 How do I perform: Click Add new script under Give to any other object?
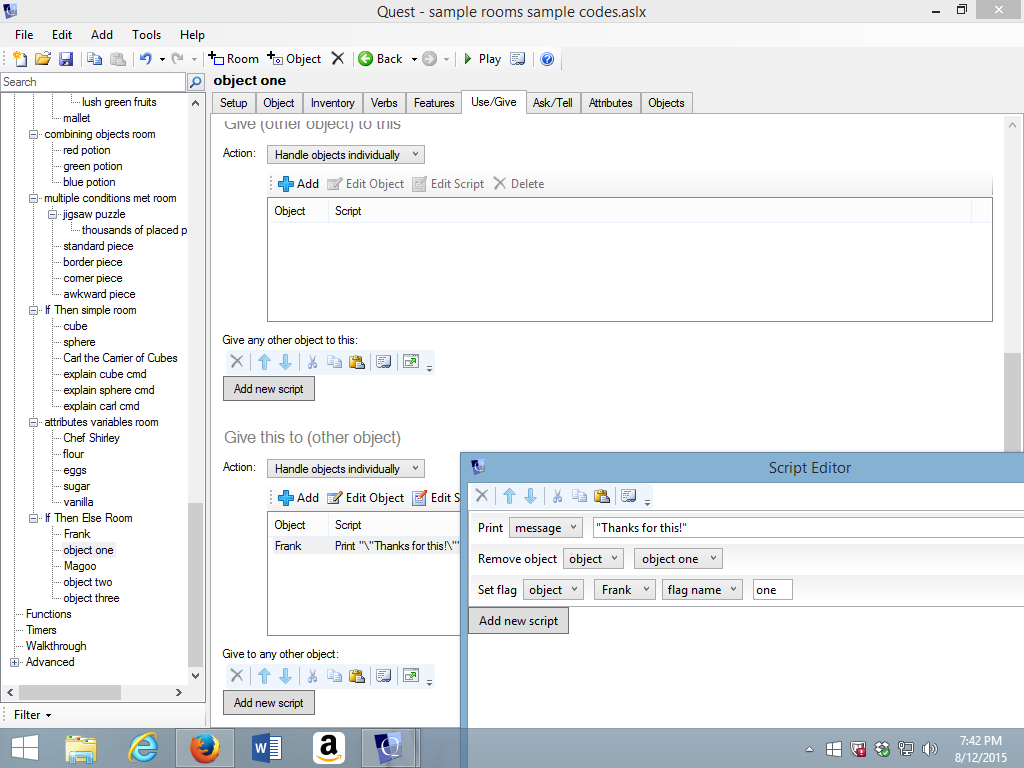pyautogui.click(x=268, y=703)
